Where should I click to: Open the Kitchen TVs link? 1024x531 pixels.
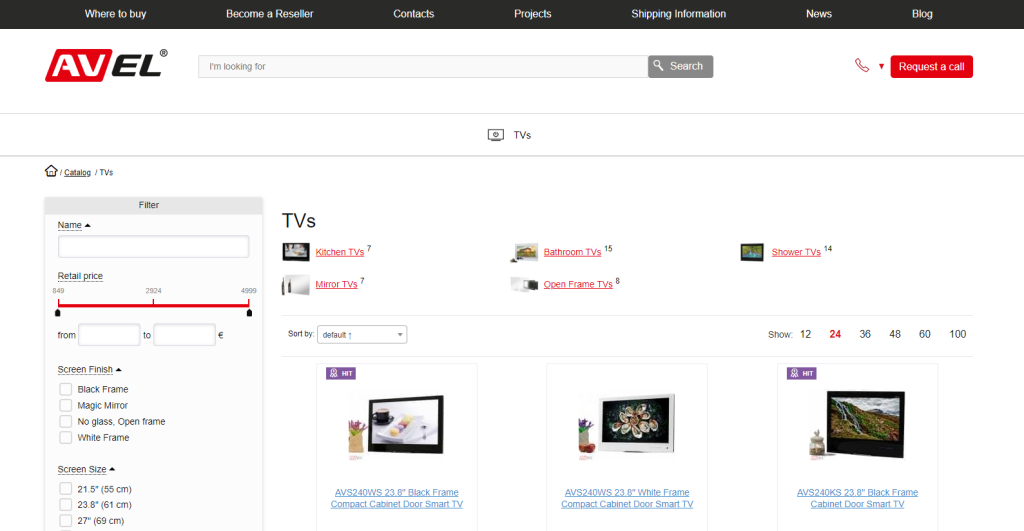tap(340, 252)
